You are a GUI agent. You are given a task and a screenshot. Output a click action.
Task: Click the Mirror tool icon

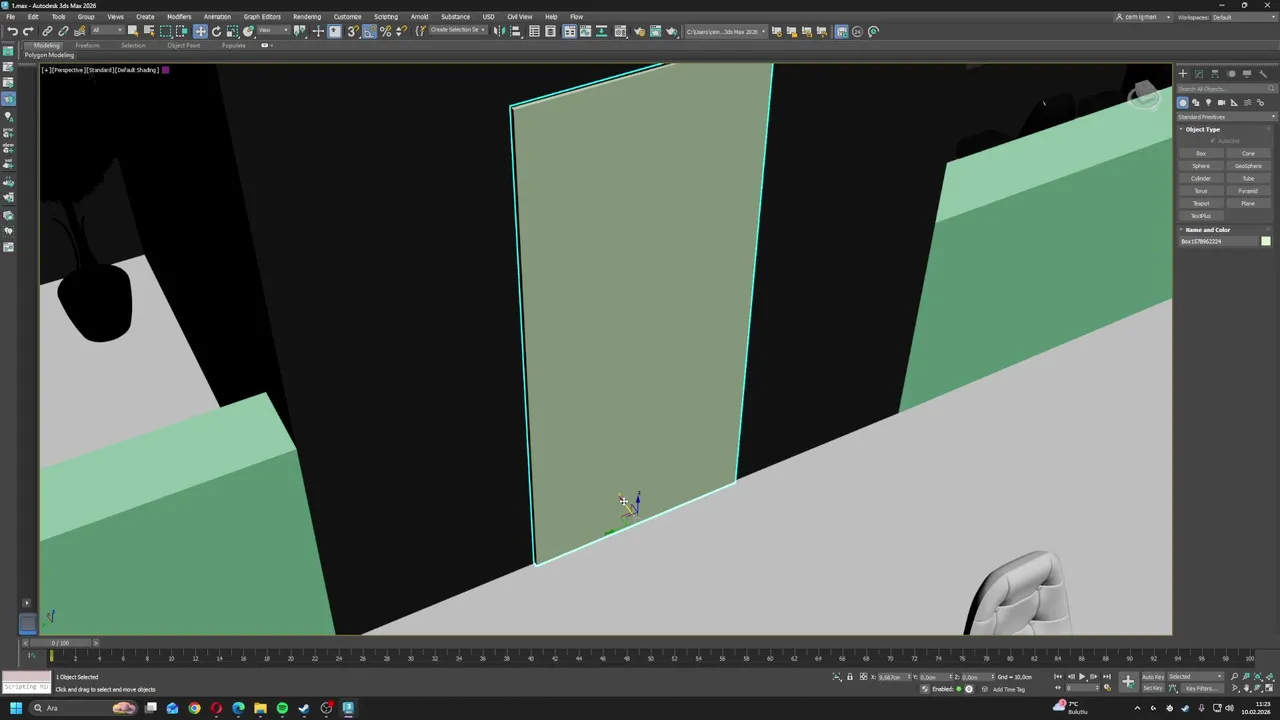pyautogui.click(x=497, y=31)
